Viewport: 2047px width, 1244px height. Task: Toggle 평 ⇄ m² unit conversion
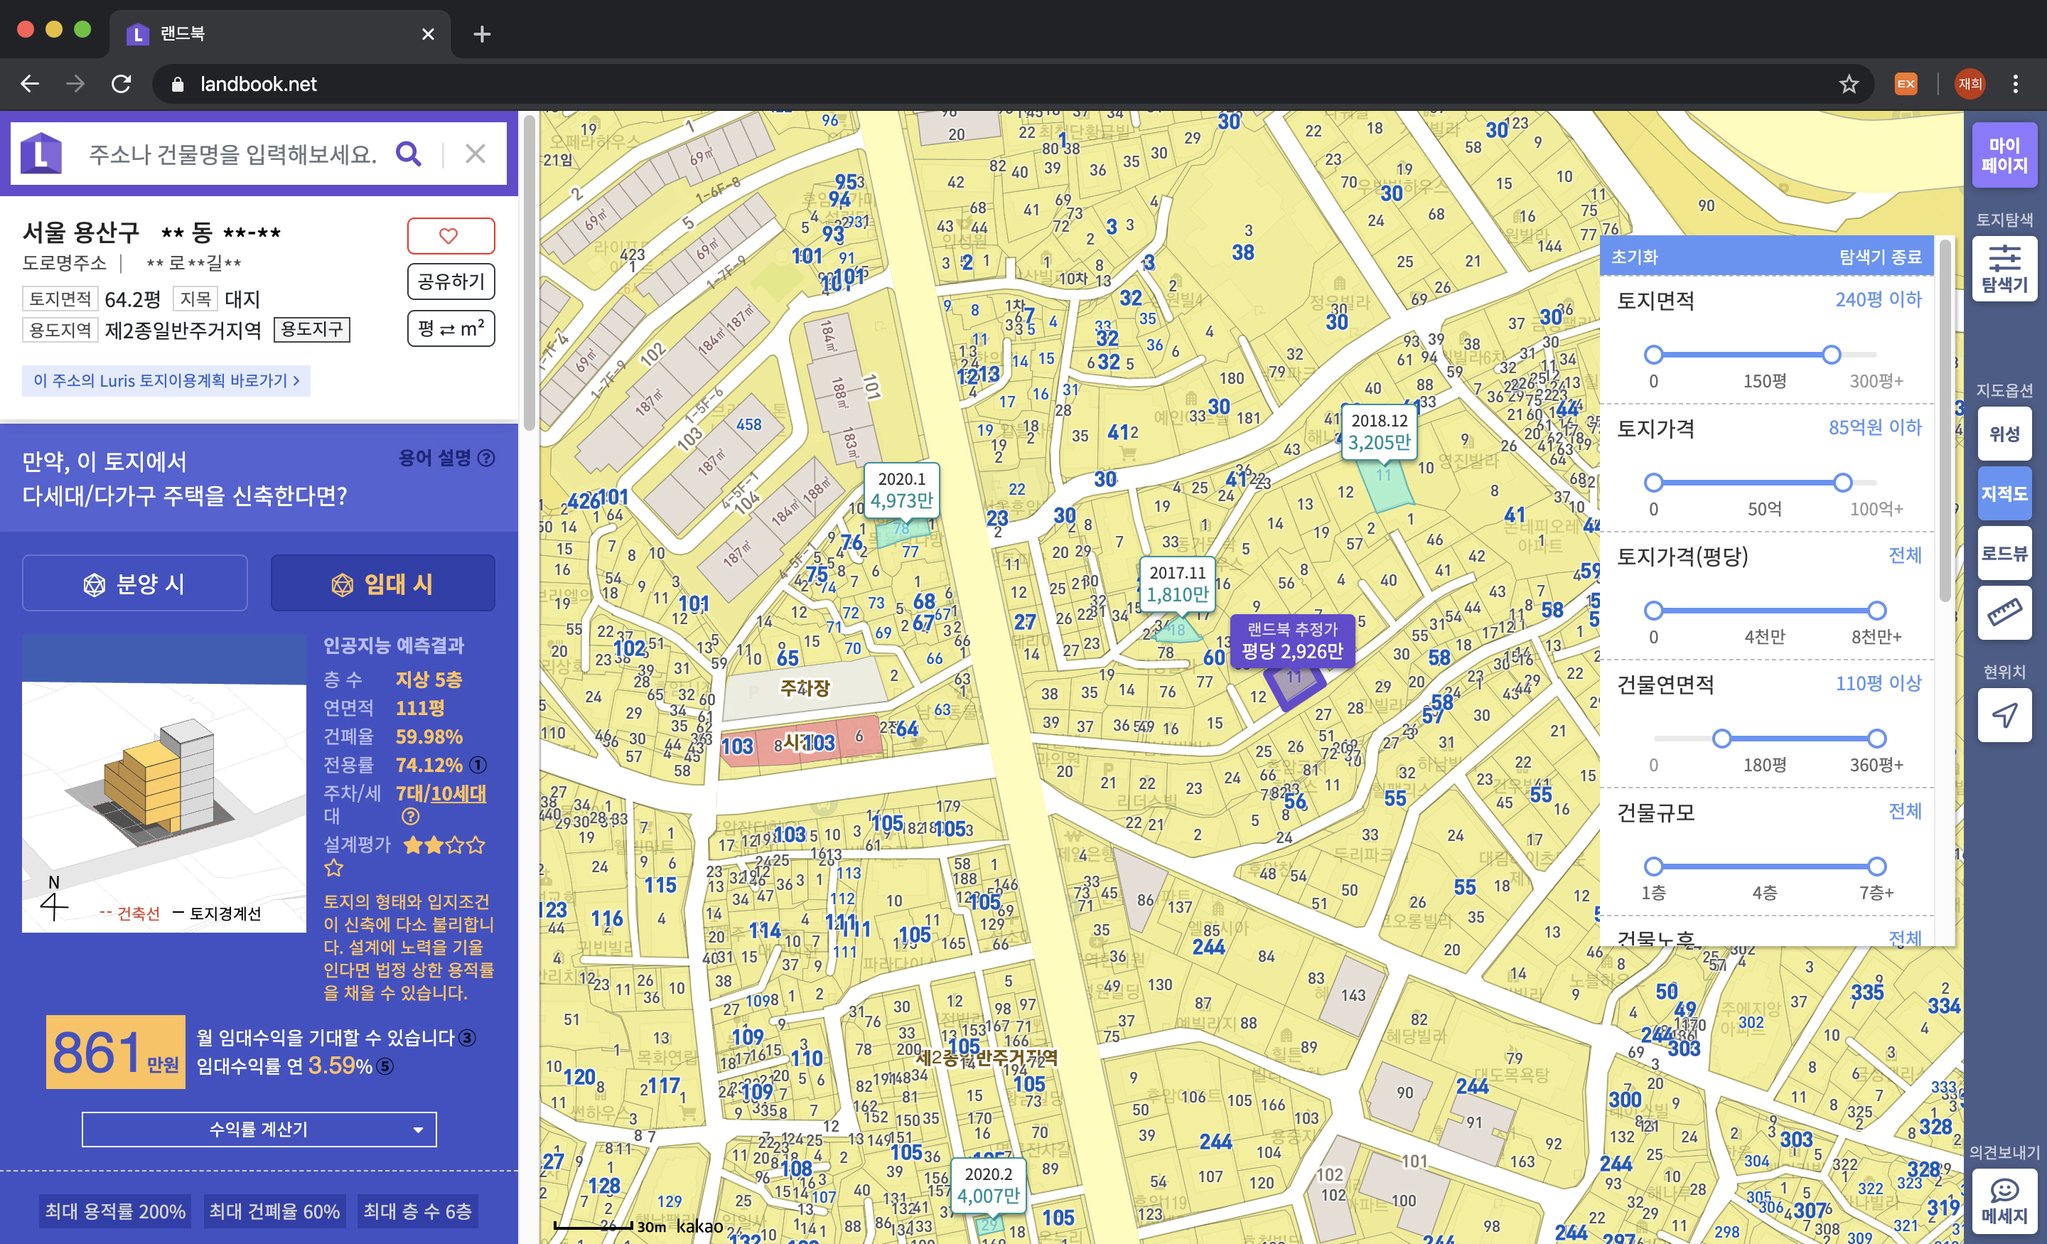(450, 329)
